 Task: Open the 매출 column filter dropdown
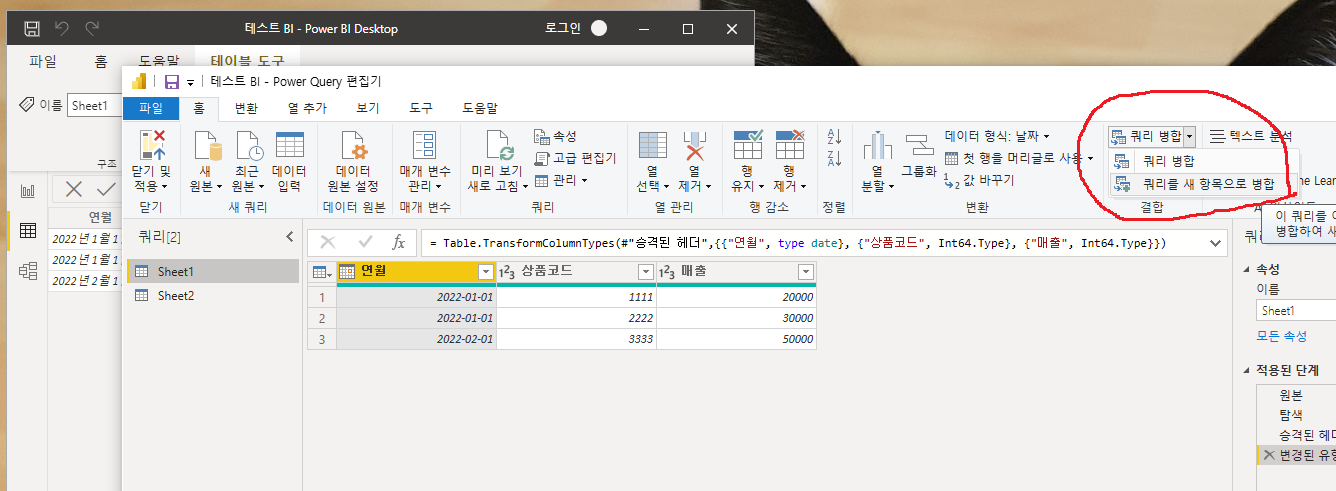(x=805, y=272)
